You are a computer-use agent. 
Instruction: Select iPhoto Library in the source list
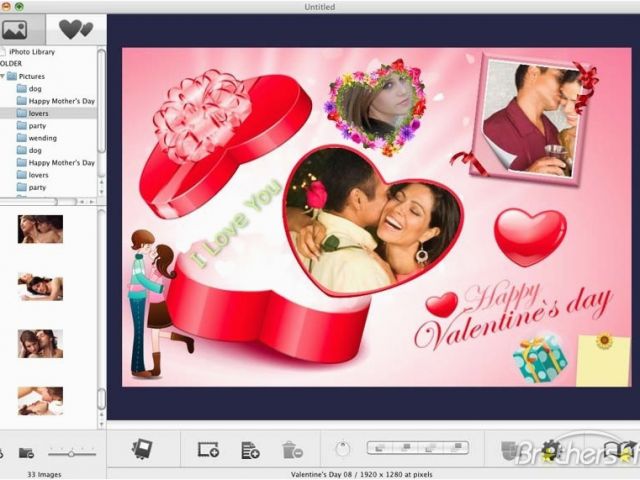[x=30, y=51]
